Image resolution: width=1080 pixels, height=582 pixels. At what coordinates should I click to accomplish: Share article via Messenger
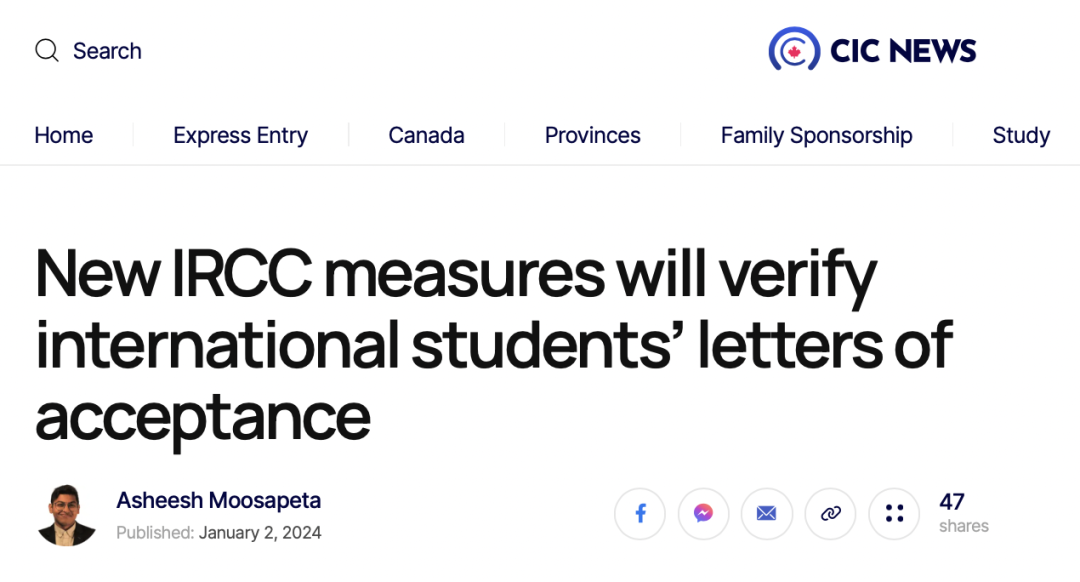point(703,514)
